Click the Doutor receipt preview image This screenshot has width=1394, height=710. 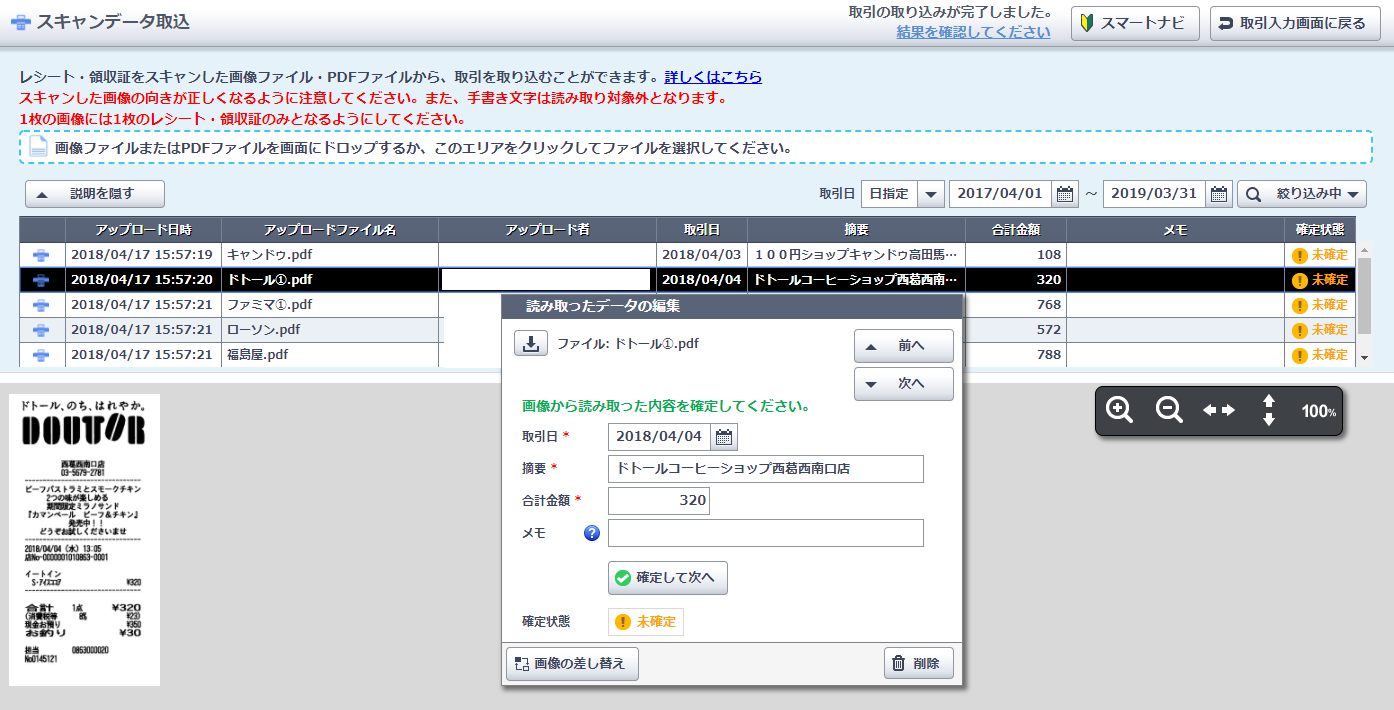tap(85, 540)
